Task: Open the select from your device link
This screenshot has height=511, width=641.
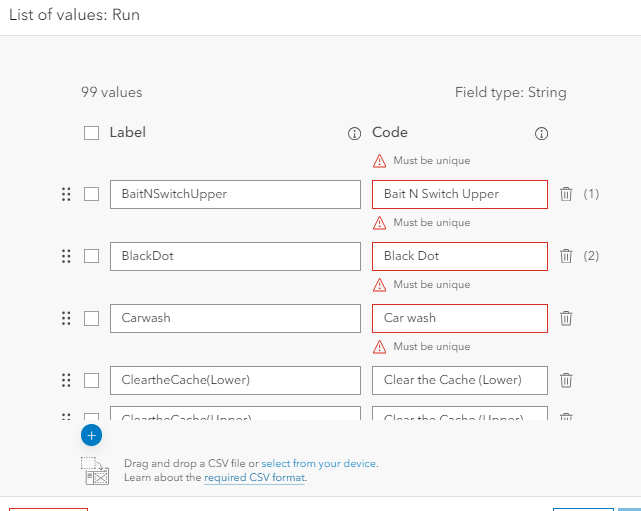Action: pos(319,464)
